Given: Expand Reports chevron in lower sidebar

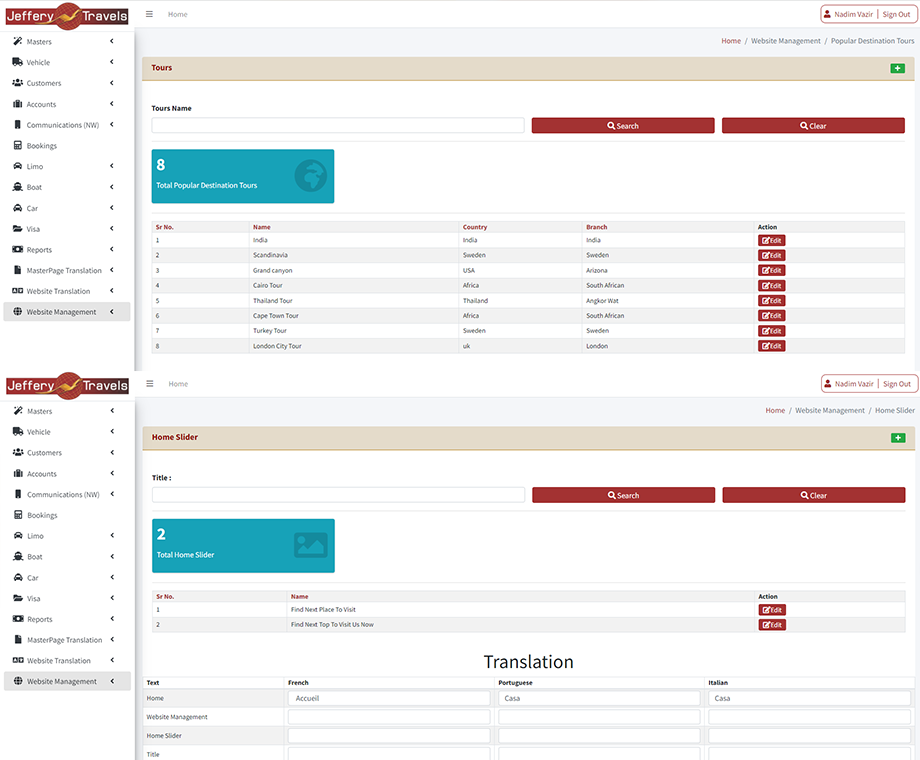Looking at the screenshot, I should point(112,619).
